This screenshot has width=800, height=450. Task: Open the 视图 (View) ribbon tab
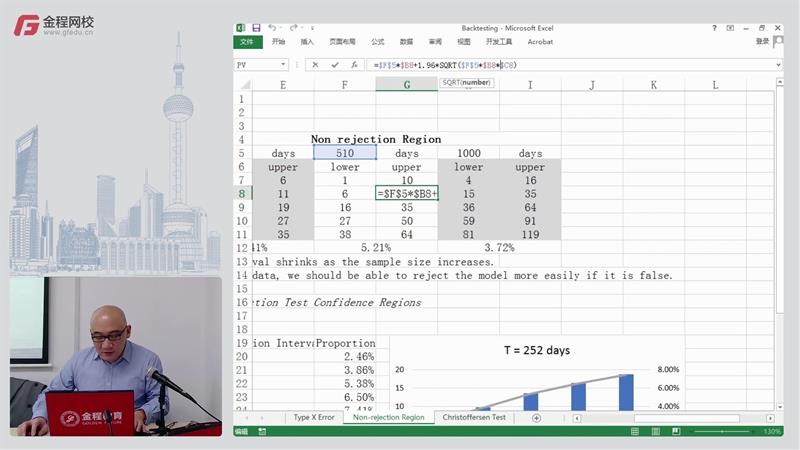(x=464, y=42)
